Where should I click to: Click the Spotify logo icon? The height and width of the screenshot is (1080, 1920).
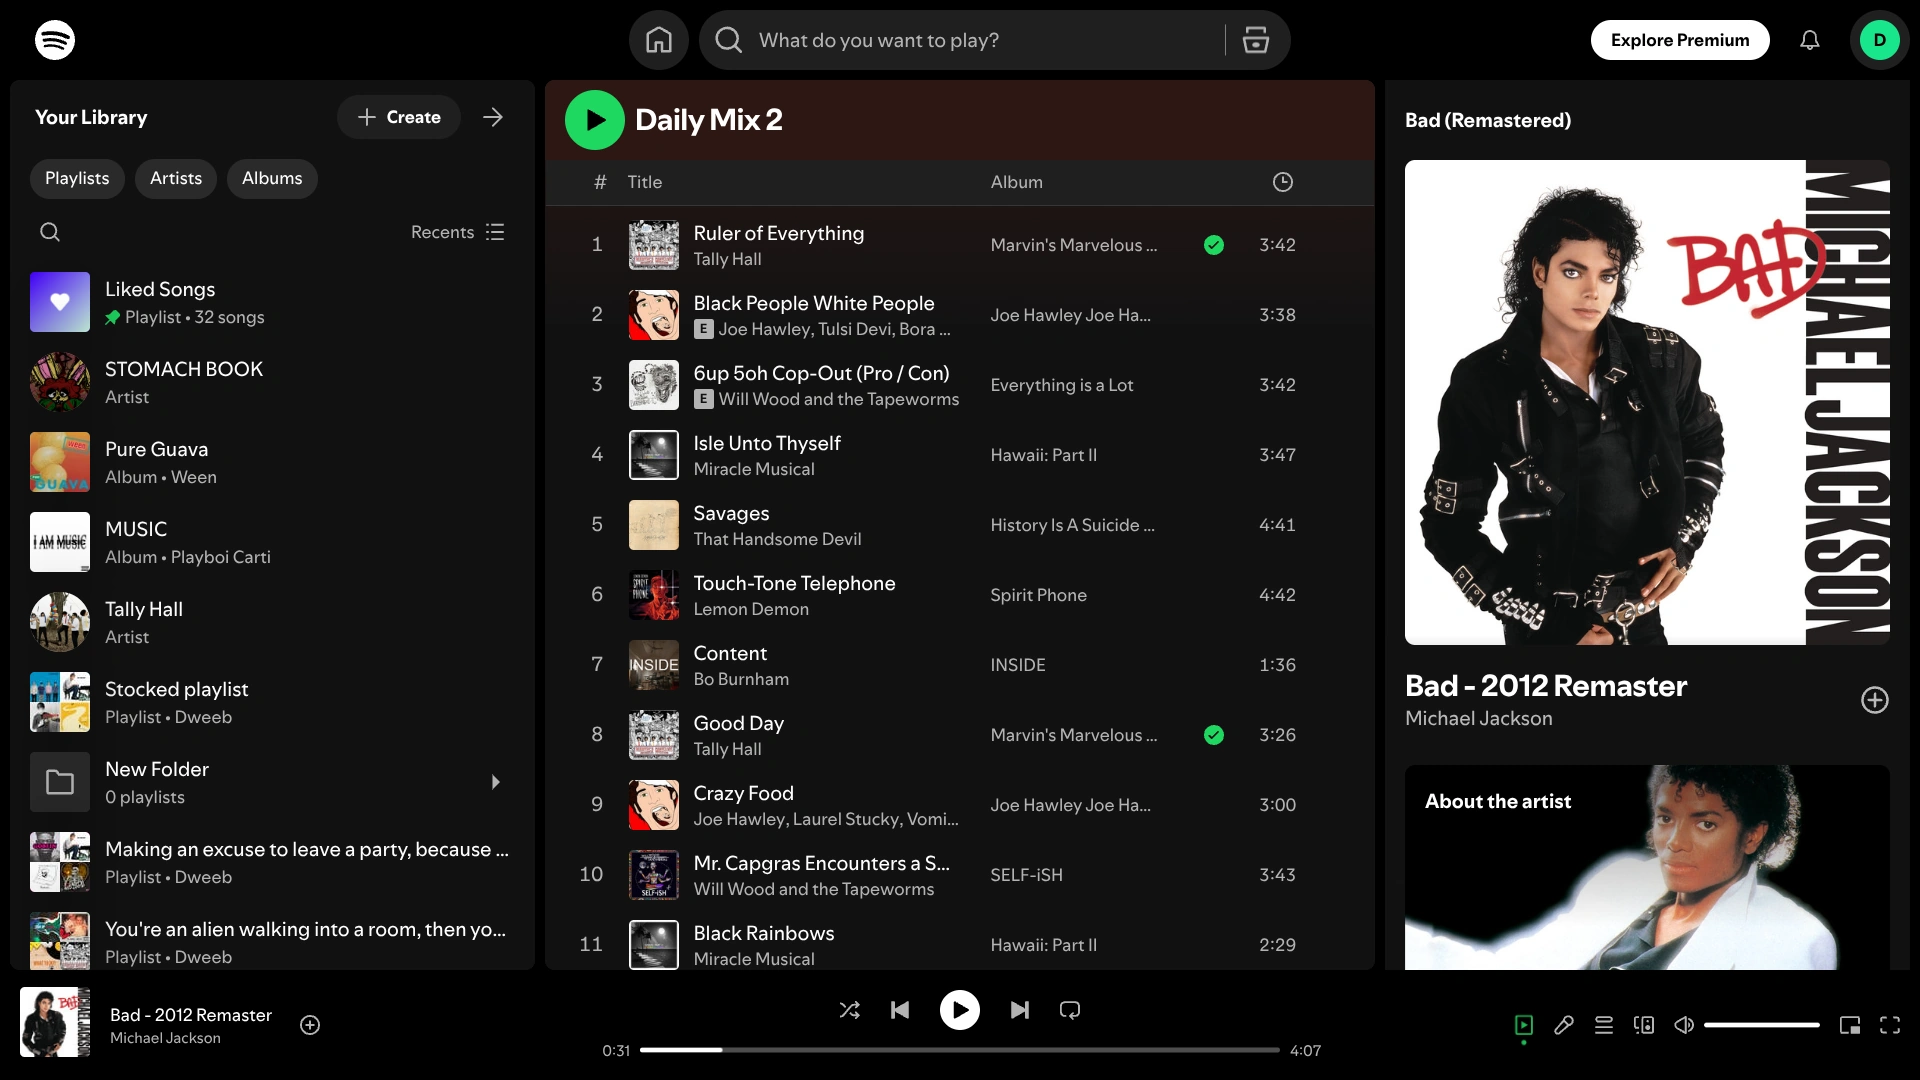click(x=55, y=40)
